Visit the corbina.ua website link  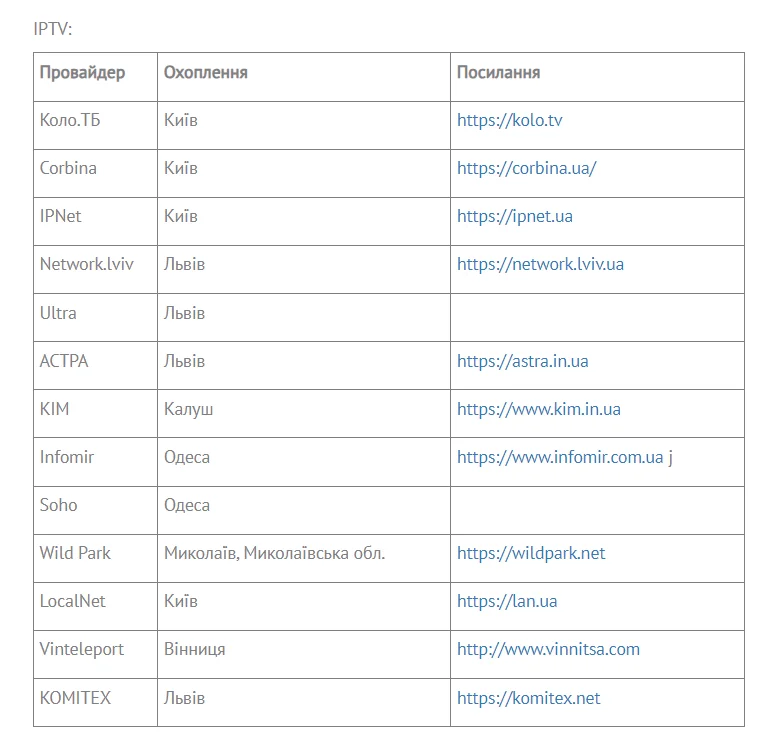tap(526, 168)
